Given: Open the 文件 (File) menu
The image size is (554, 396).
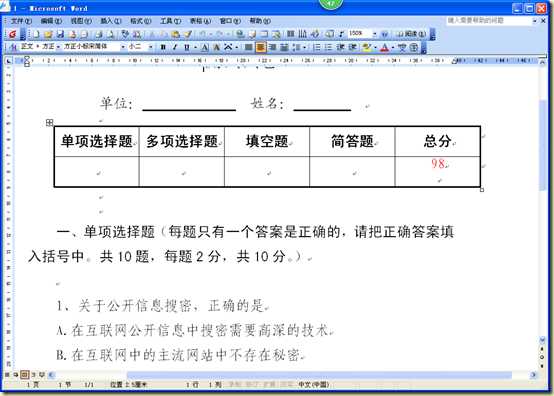Looking at the screenshot, I should pos(21,21).
